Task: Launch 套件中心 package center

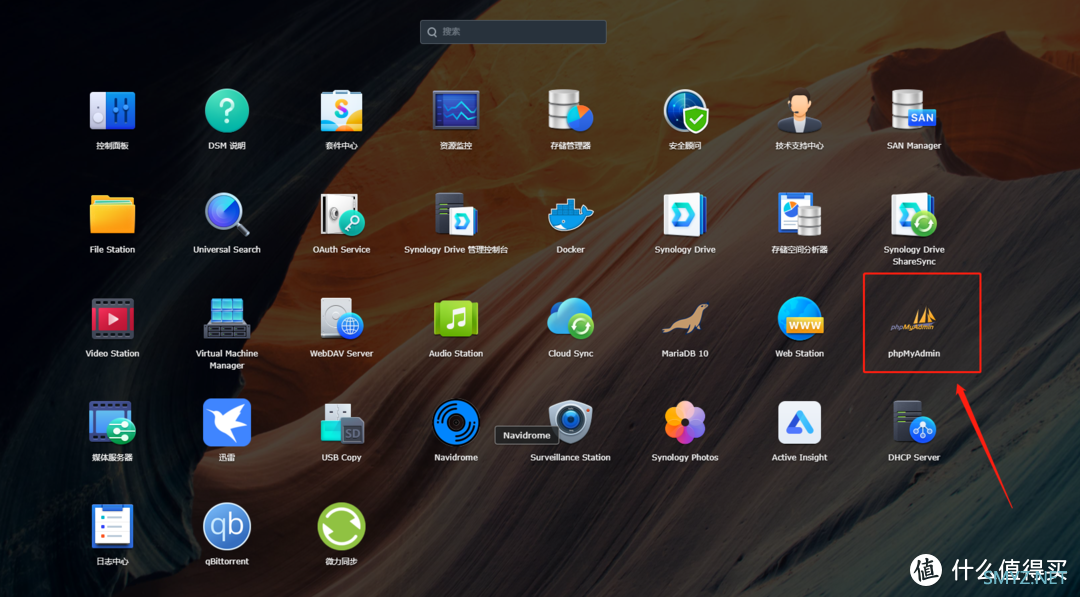Action: pyautogui.click(x=341, y=111)
